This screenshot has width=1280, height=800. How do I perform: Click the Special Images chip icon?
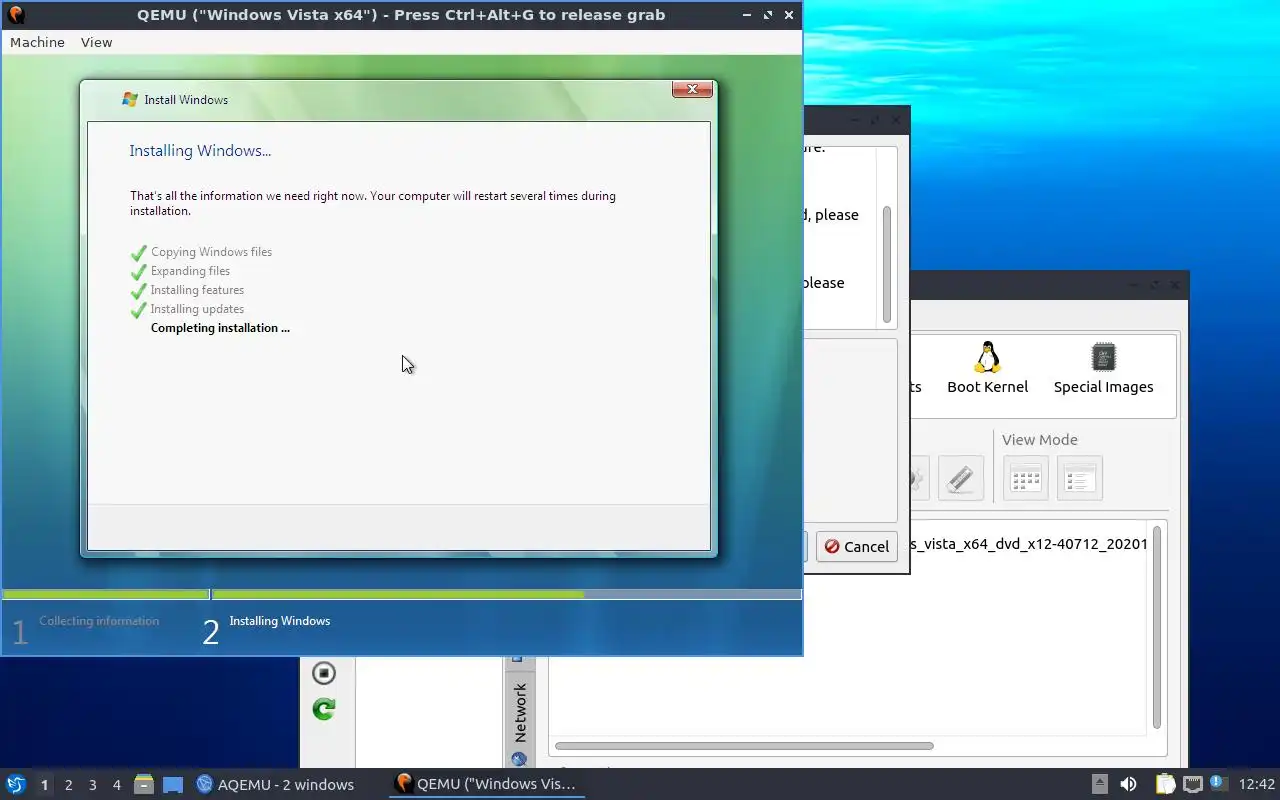pos(1103,357)
